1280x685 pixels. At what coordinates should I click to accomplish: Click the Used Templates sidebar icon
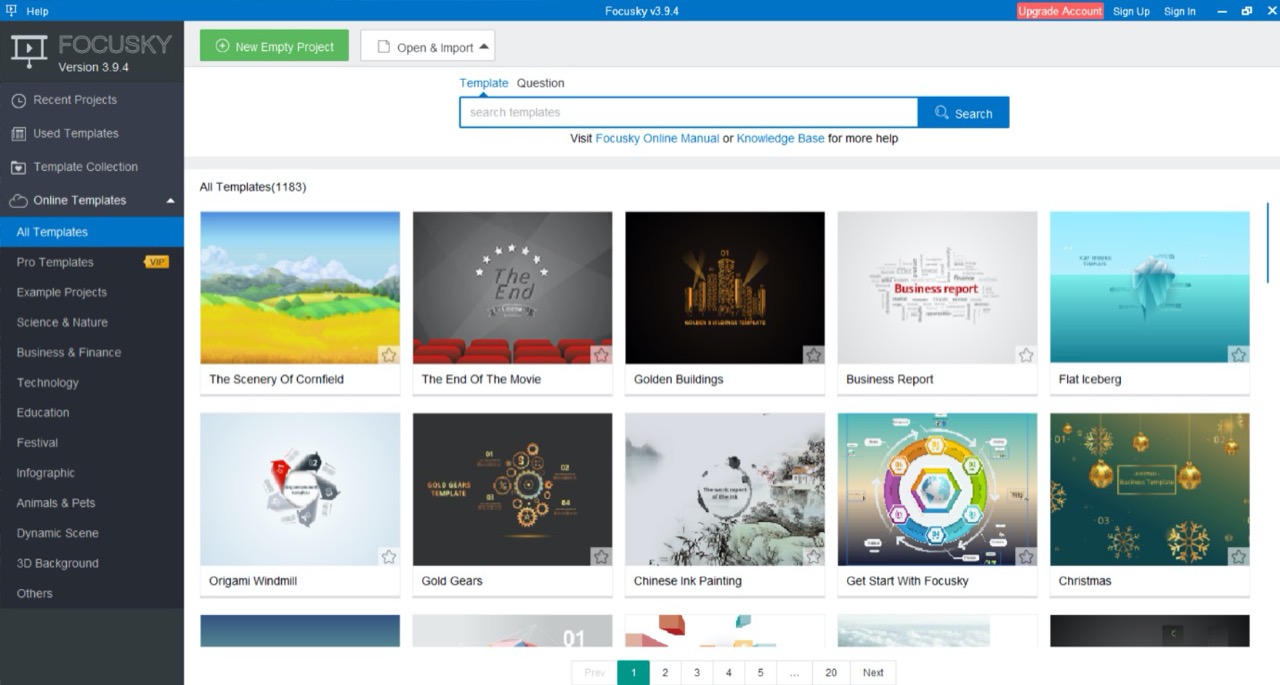coord(18,134)
